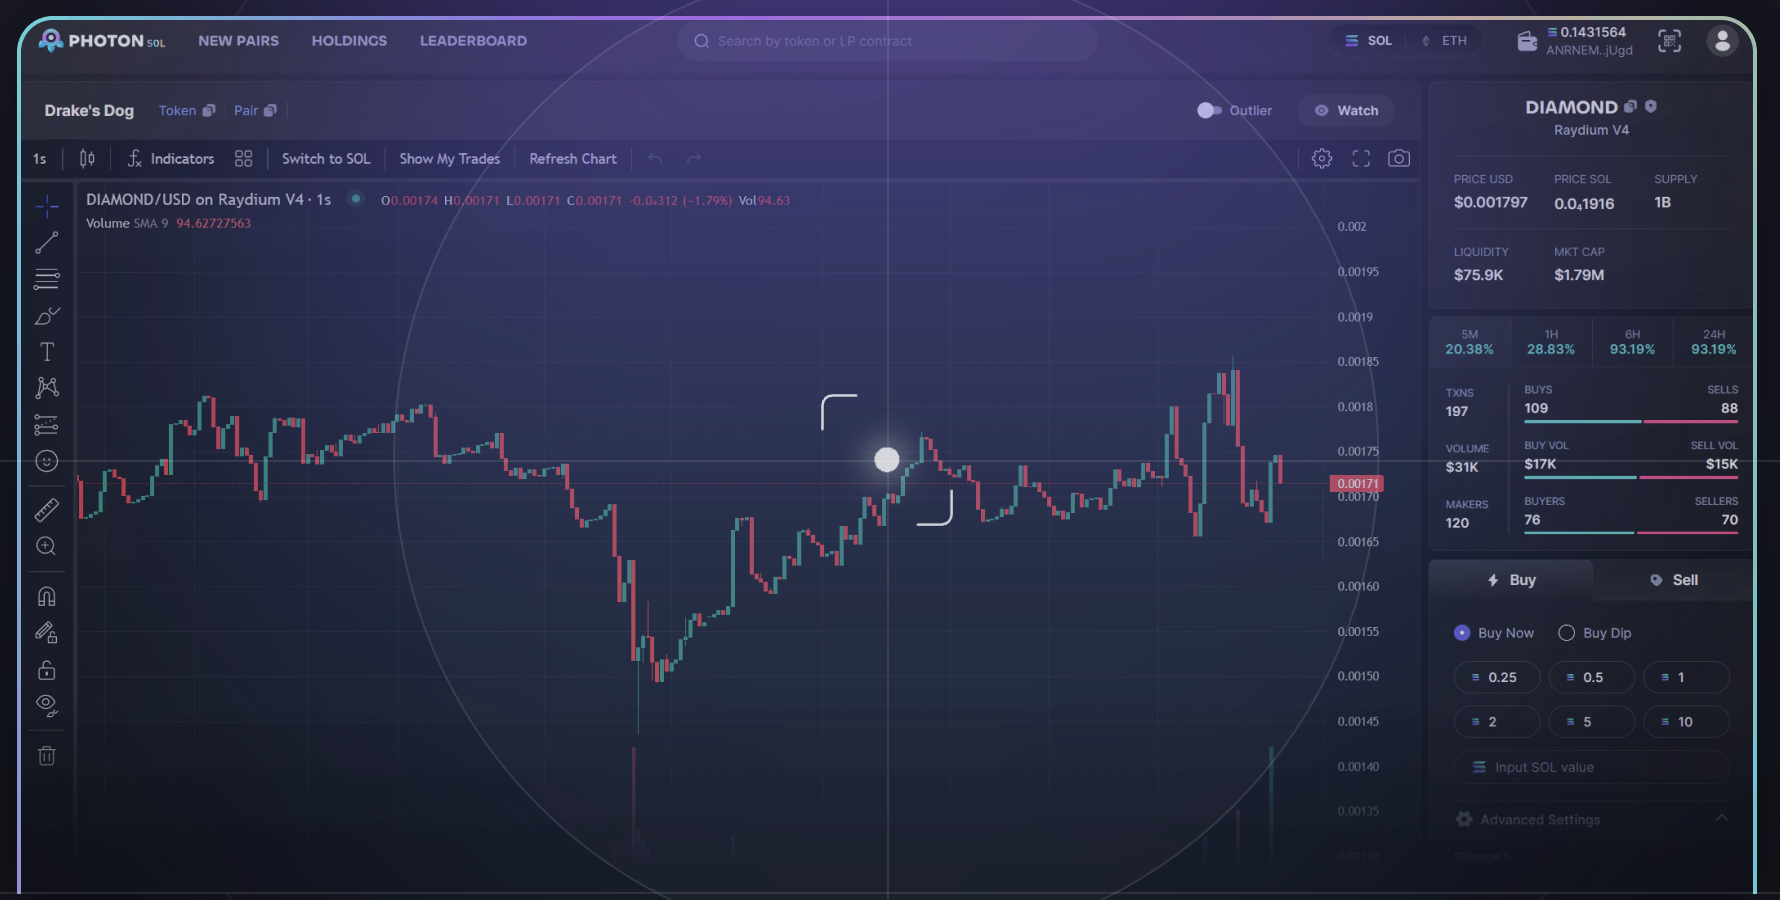
Task: Open the zoom-in chart tool
Action: click(x=46, y=546)
